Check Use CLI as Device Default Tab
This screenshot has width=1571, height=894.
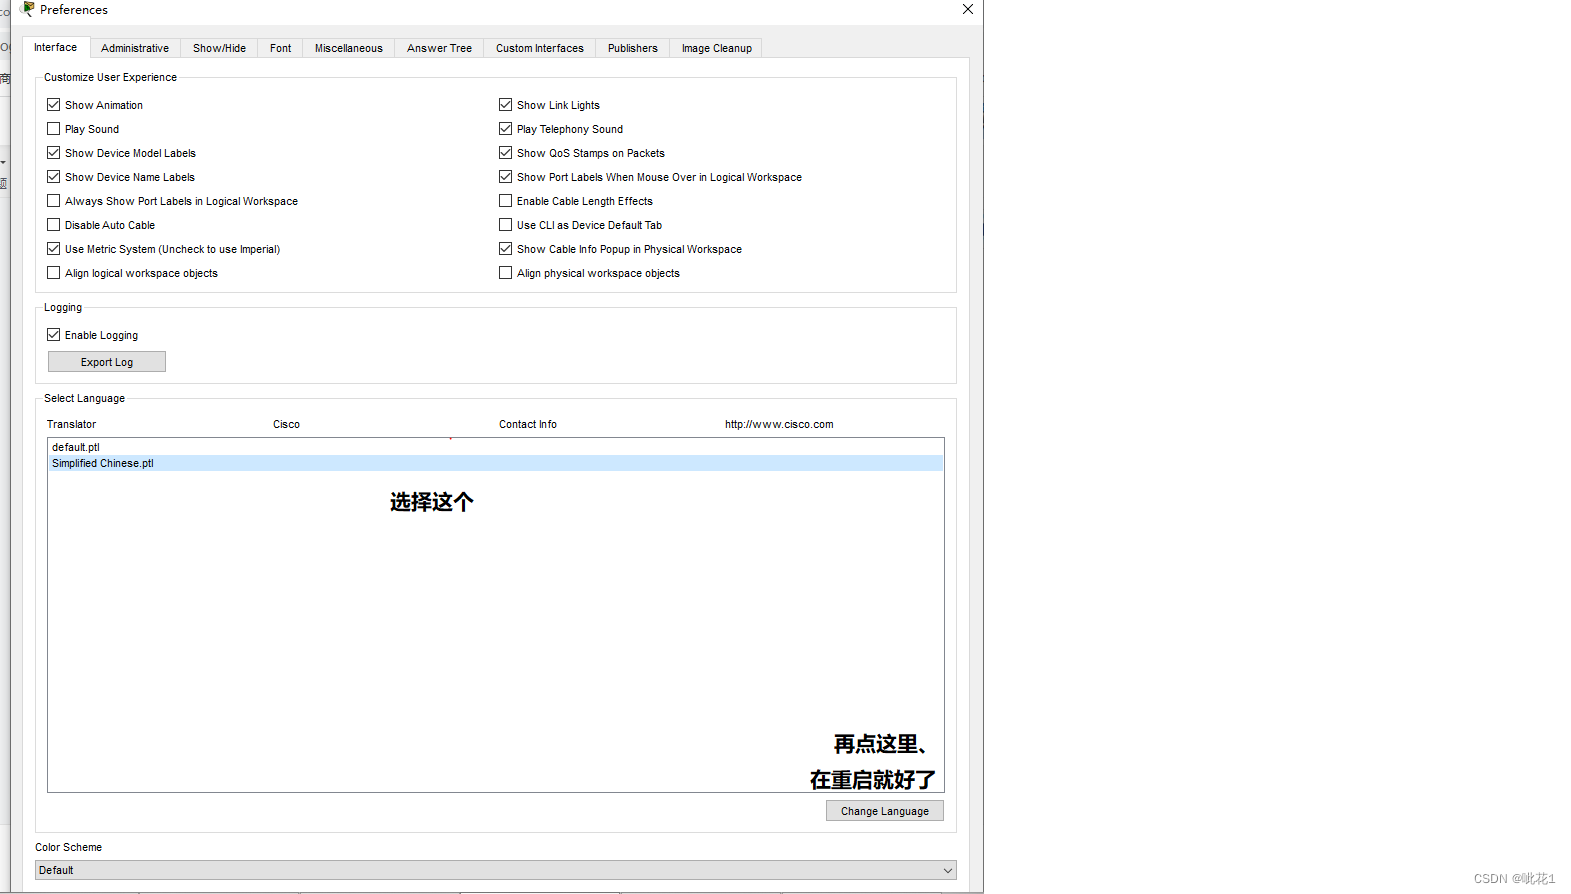(x=506, y=225)
